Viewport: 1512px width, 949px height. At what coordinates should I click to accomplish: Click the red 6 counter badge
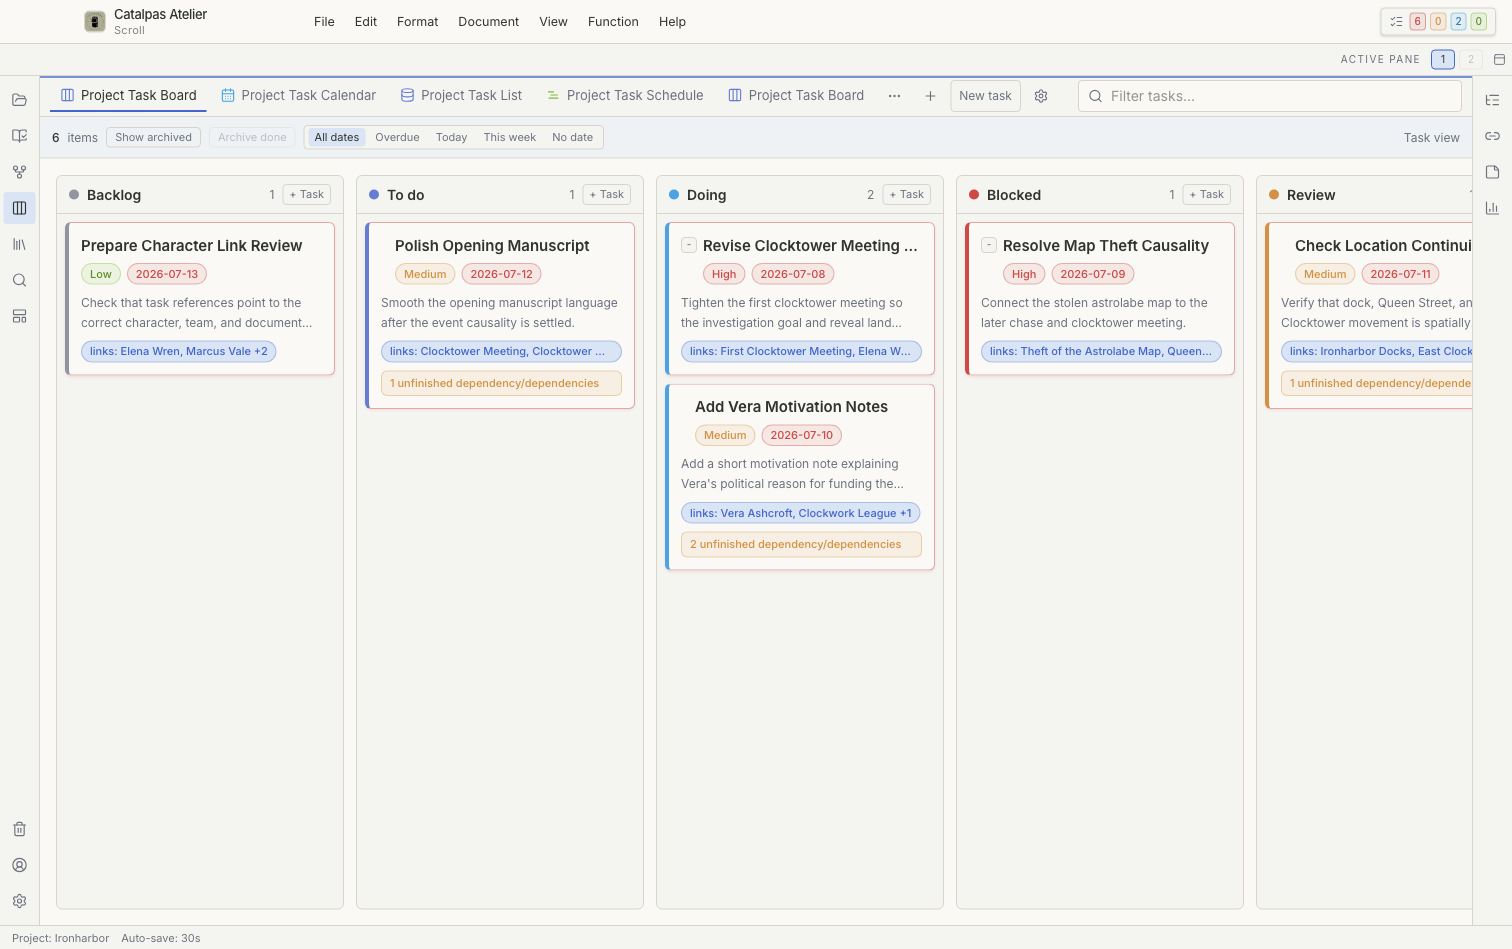[x=1417, y=21]
